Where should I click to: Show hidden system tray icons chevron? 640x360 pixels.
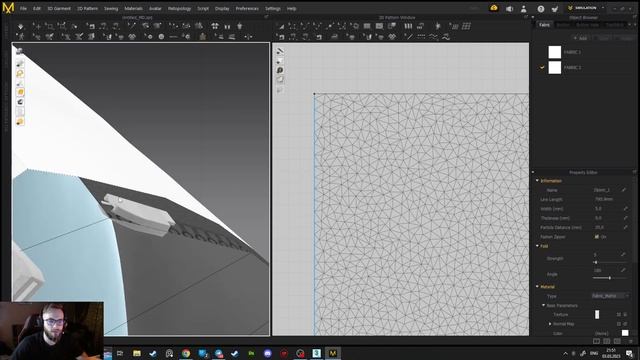565,353
